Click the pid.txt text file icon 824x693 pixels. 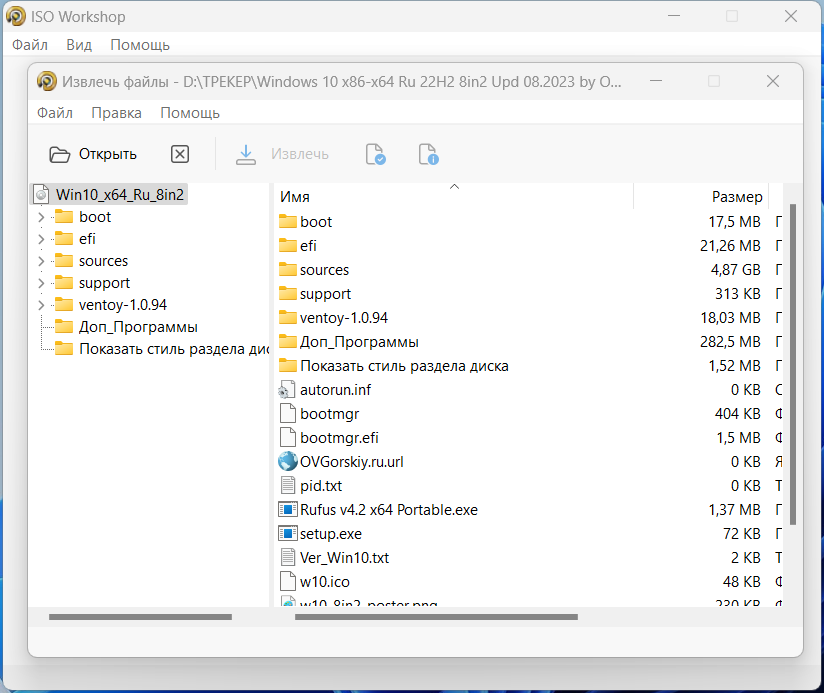[x=287, y=485]
